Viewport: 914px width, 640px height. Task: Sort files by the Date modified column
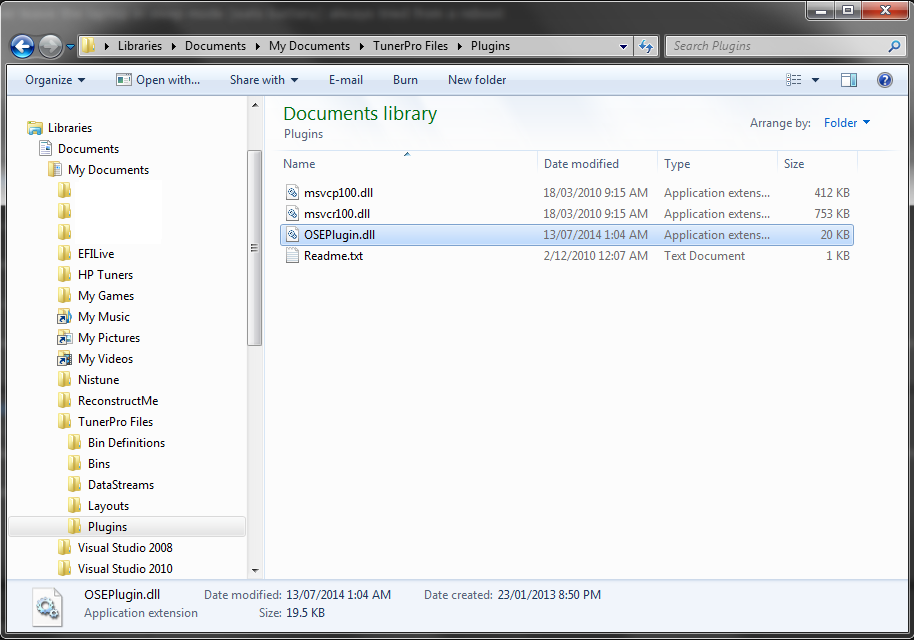click(x=598, y=164)
